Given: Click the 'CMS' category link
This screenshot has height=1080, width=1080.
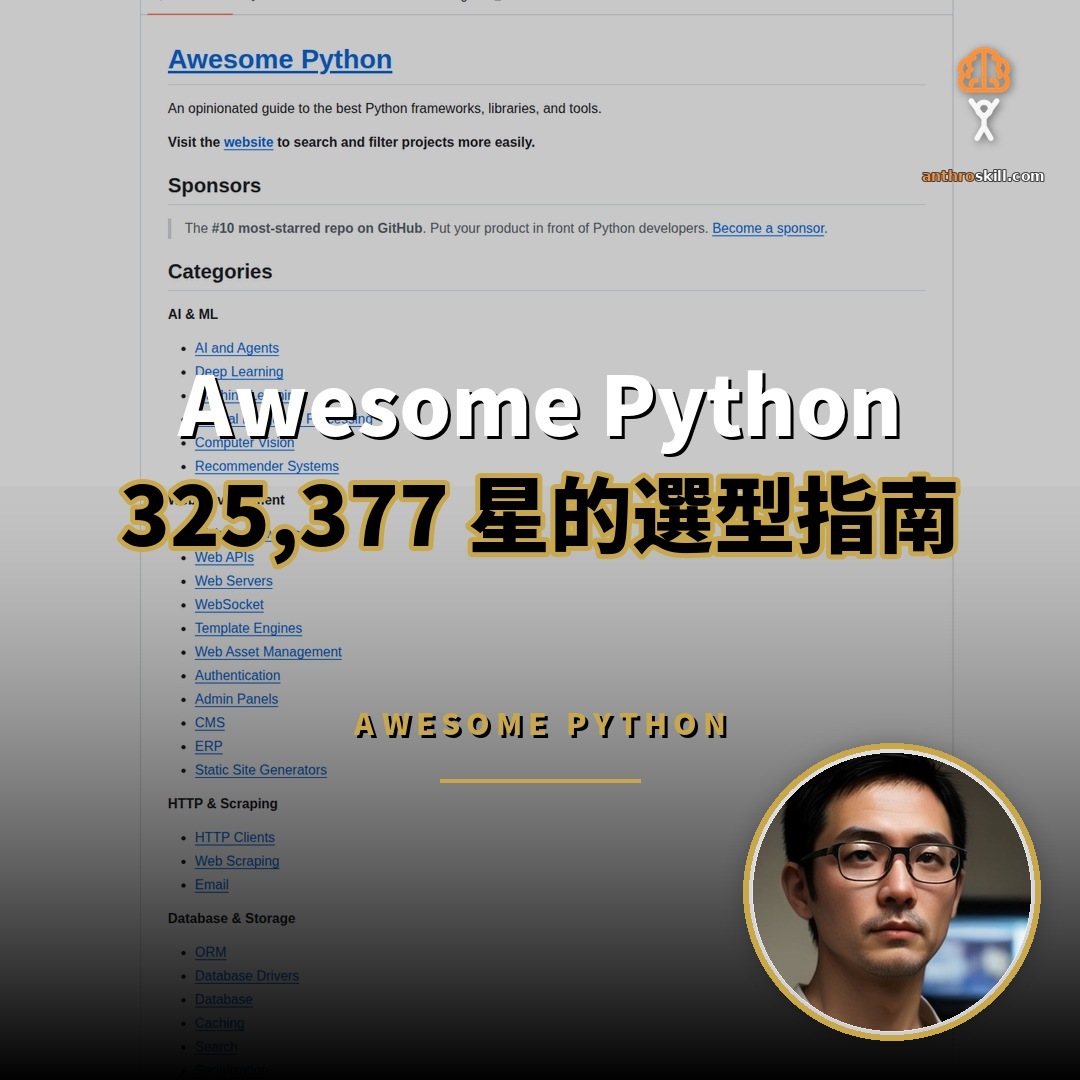Looking at the screenshot, I should click(x=209, y=723).
